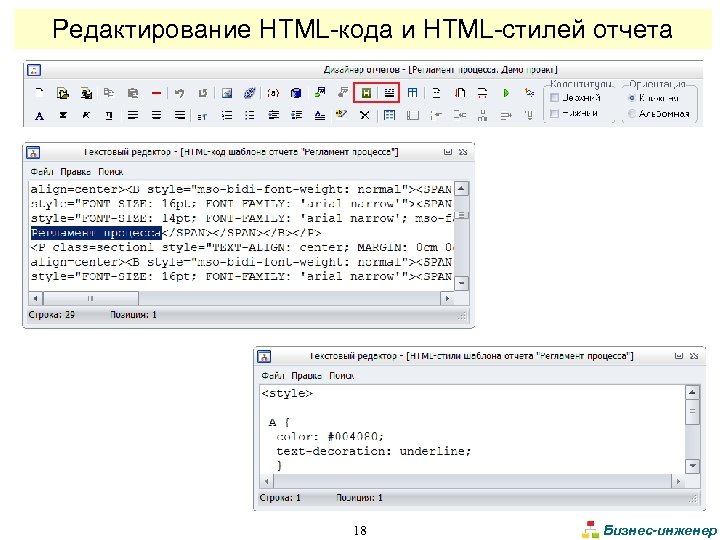Screen dimensions: 720x540
Task: Align text left icon
Action: pos(133,116)
